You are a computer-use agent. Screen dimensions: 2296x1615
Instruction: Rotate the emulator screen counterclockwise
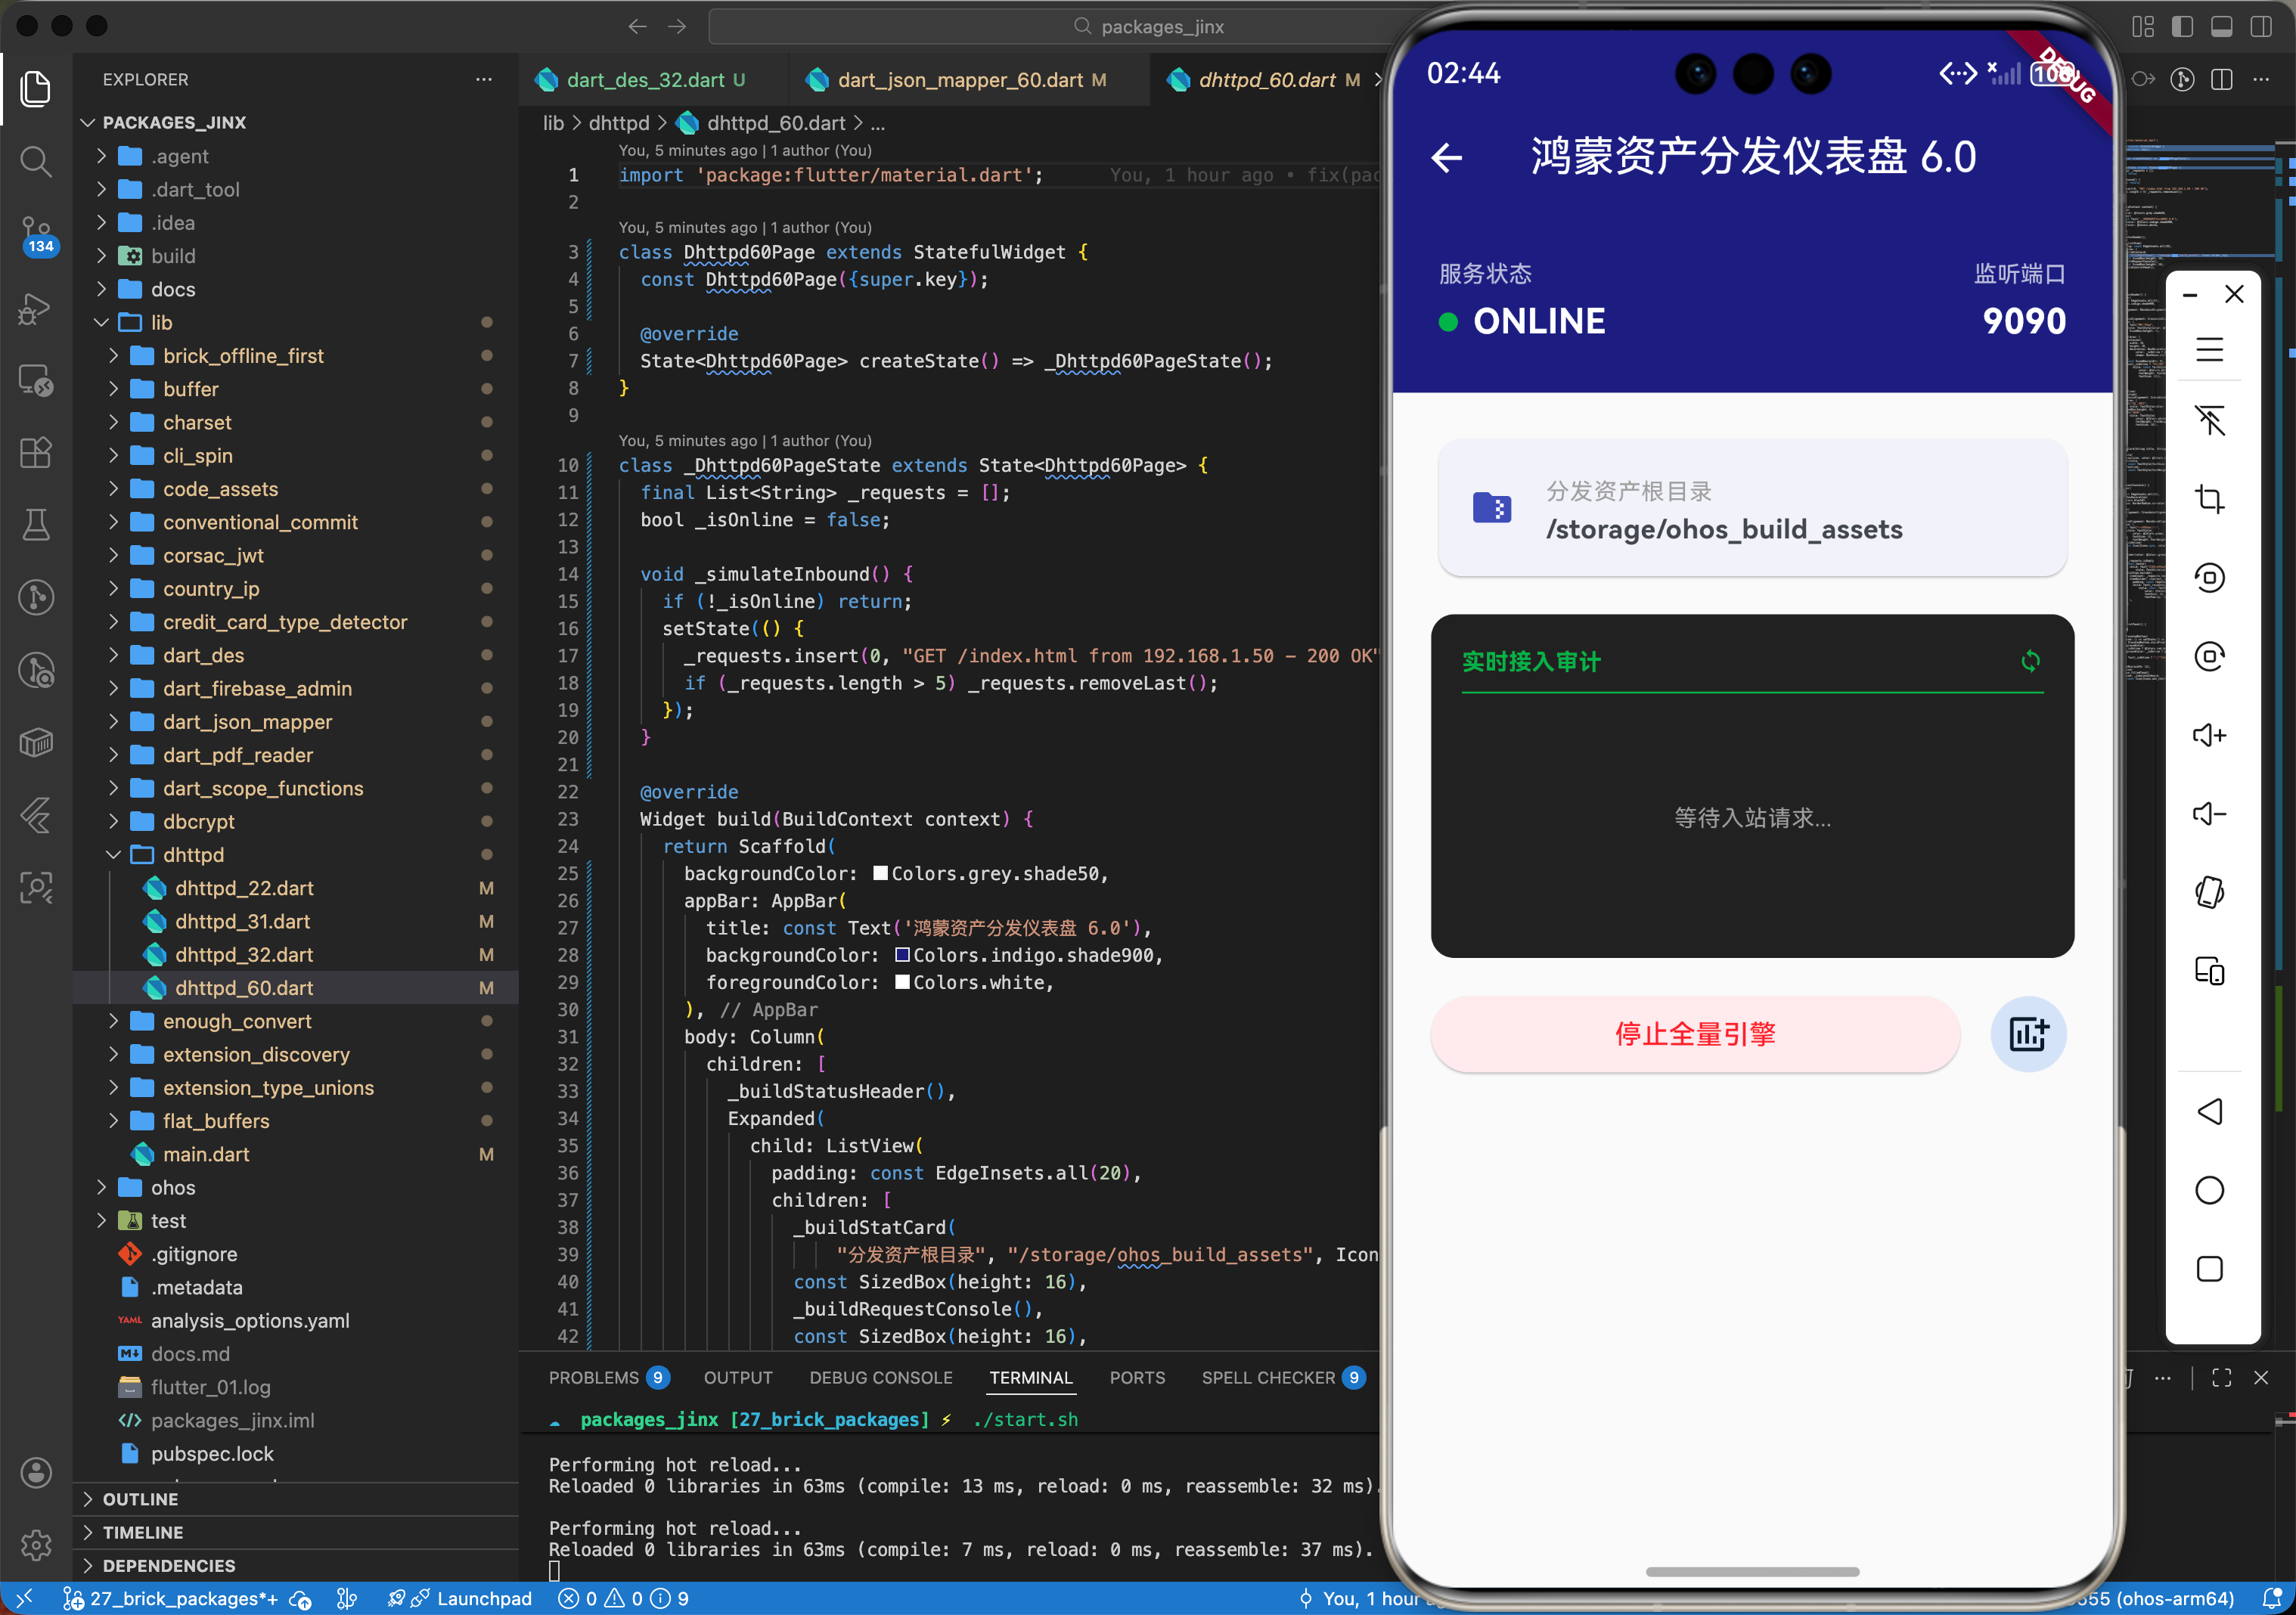[x=2211, y=577]
